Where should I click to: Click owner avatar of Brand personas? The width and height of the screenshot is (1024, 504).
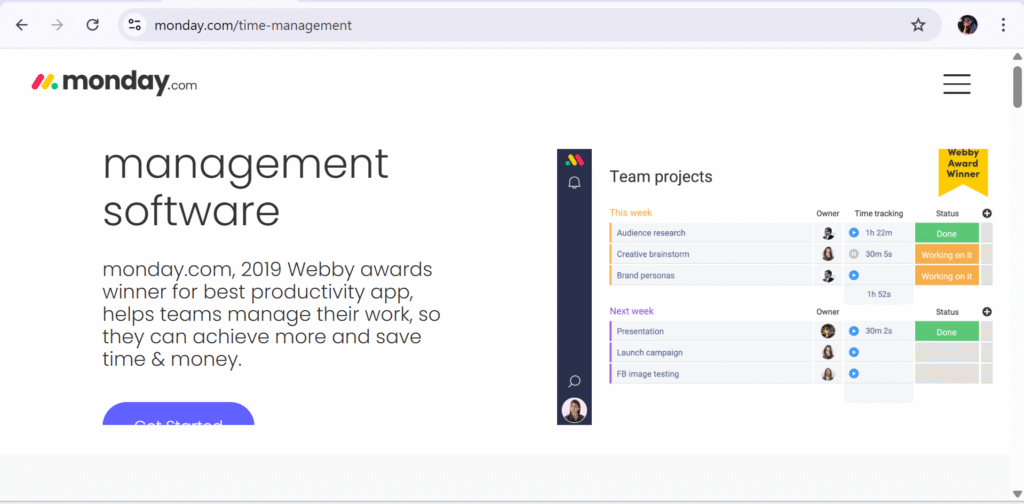click(x=827, y=276)
